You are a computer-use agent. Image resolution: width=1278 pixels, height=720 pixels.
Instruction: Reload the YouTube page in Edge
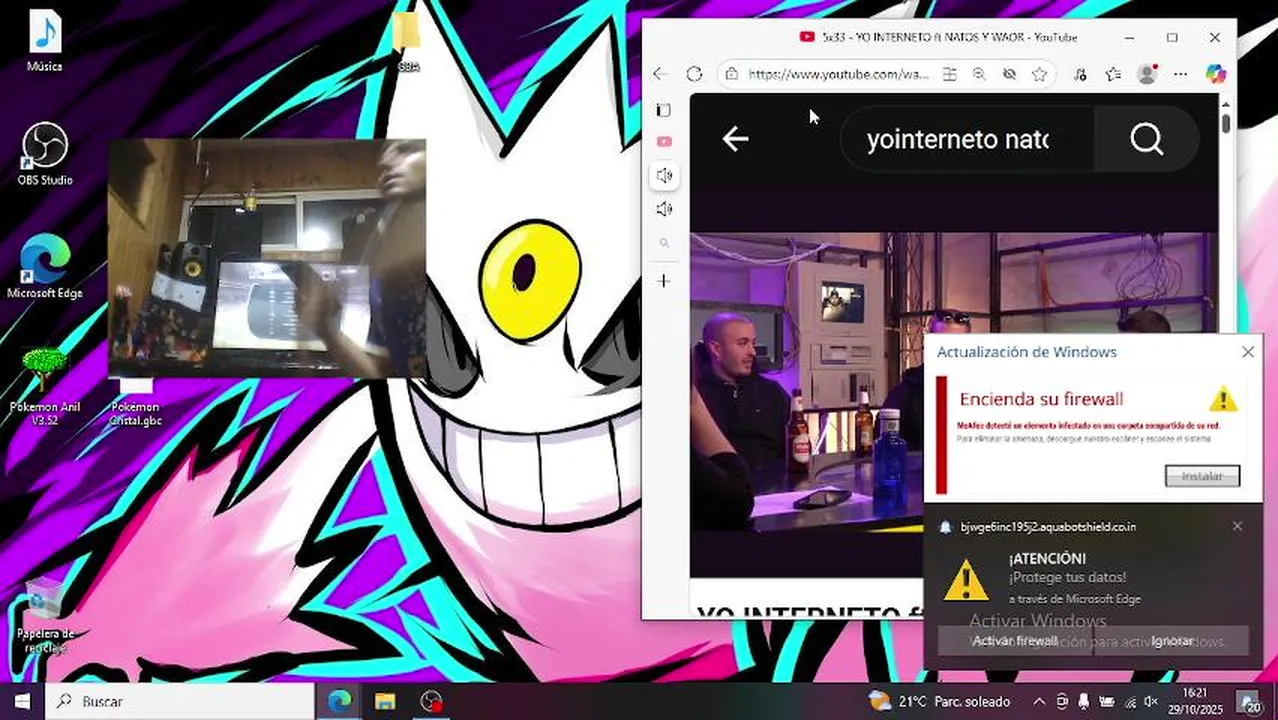tap(694, 74)
